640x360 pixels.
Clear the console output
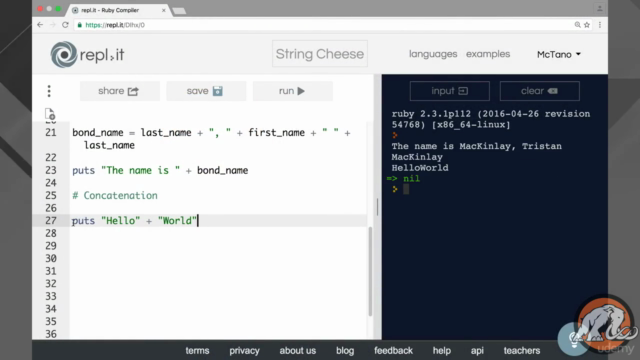[540, 91]
